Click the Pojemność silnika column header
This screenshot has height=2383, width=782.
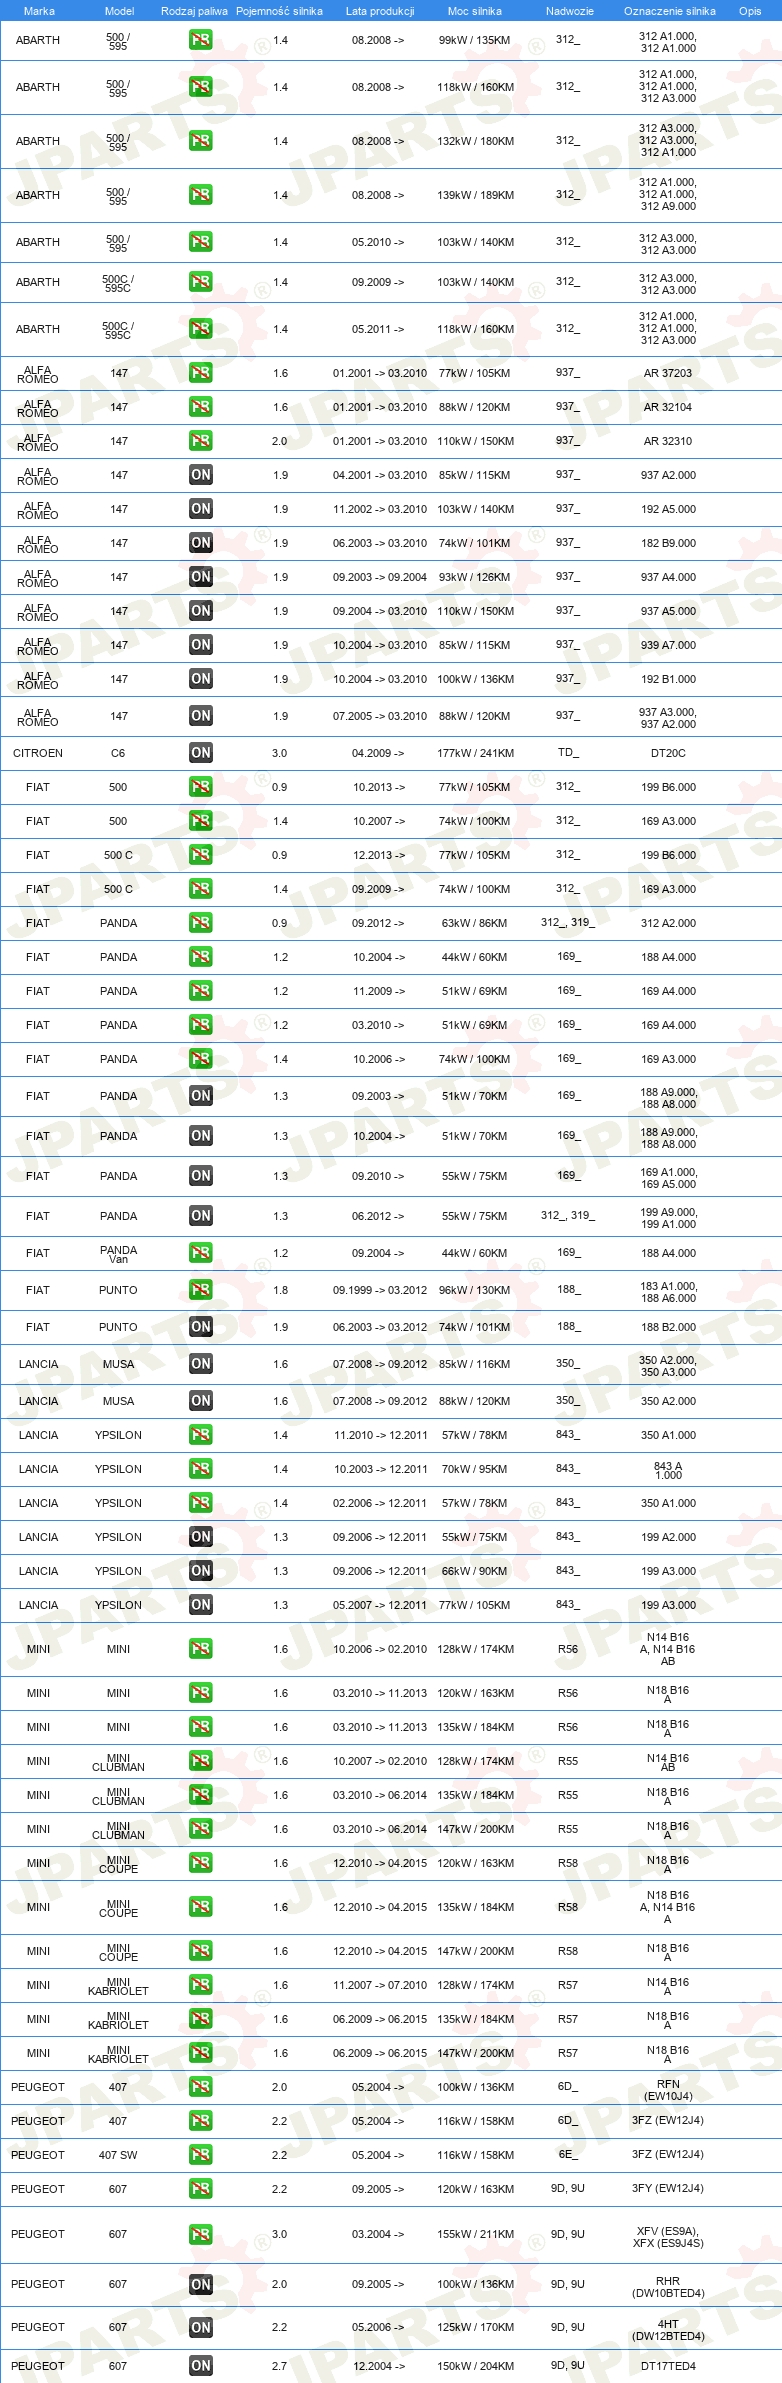279,11
